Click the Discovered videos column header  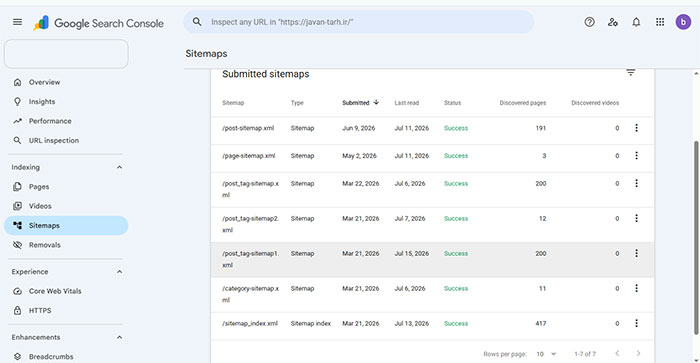click(595, 103)
